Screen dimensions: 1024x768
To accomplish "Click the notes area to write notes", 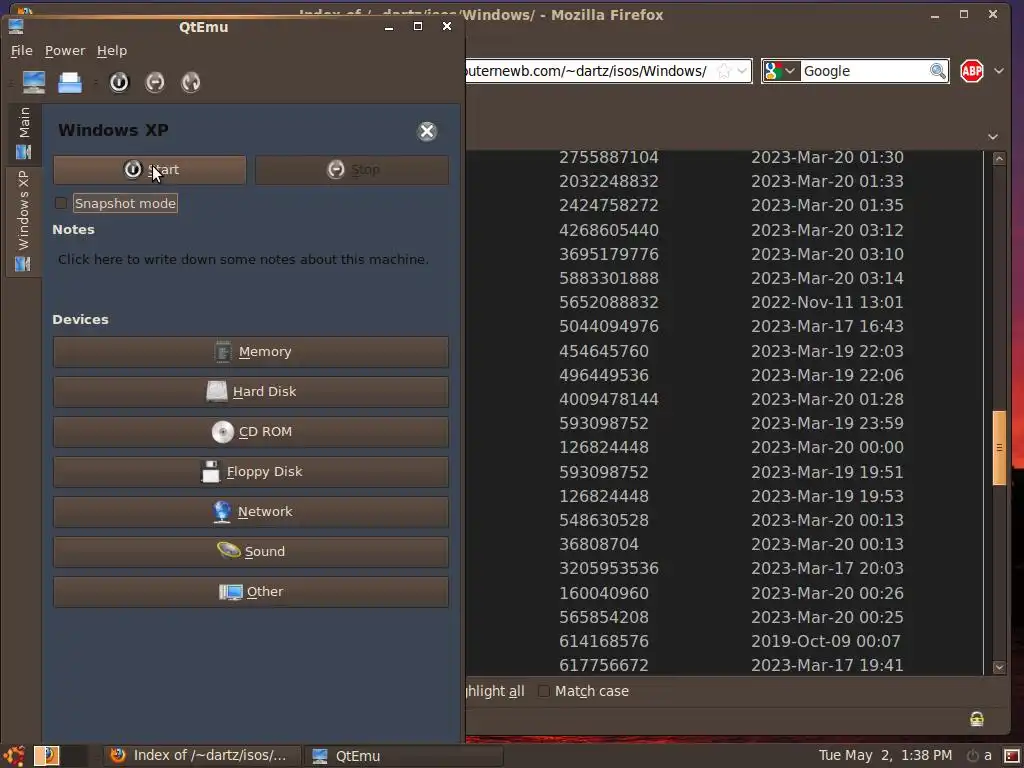I will pyautogui.click(x=243, y=259).
